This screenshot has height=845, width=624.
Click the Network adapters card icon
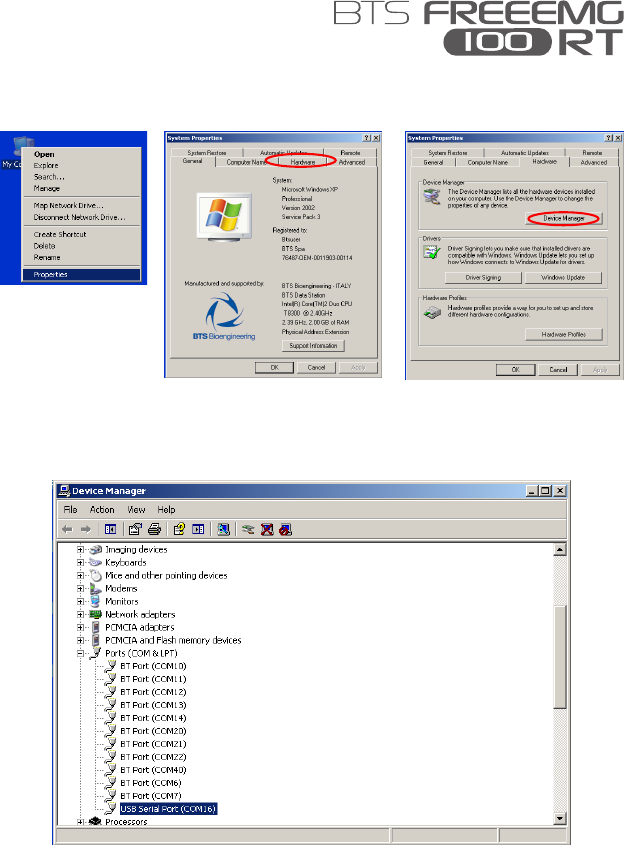[96, 614]
